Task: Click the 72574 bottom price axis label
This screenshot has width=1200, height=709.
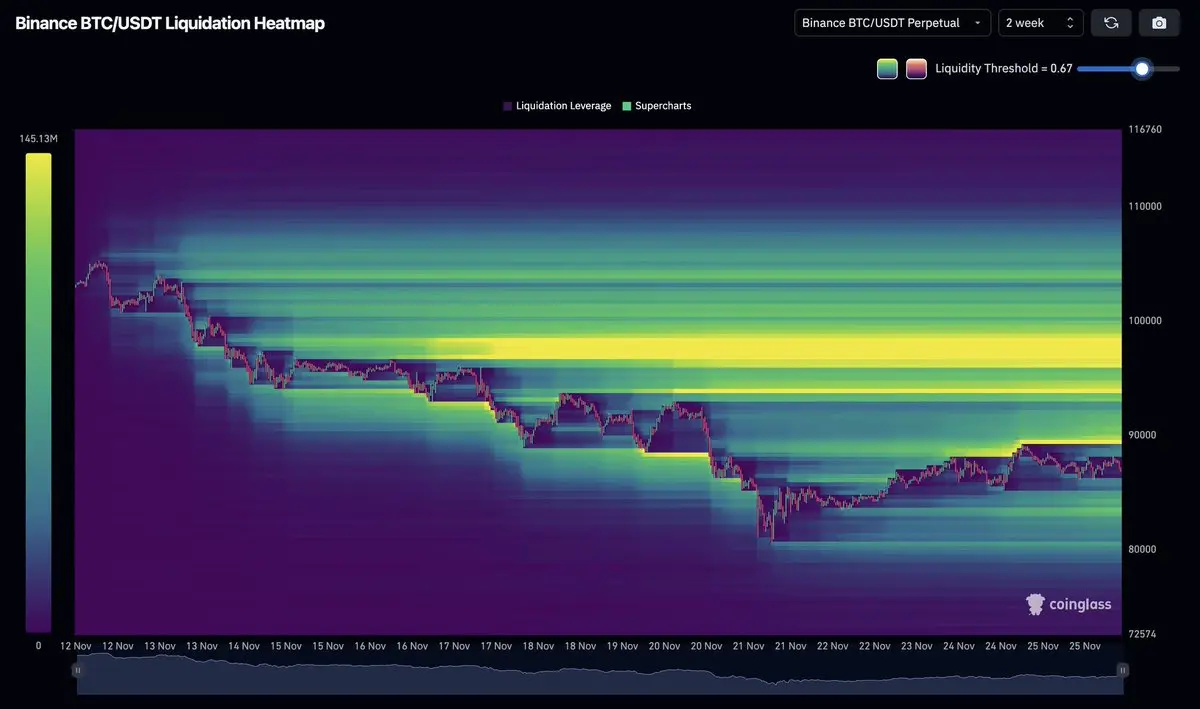Action: tap(1143, 636)
